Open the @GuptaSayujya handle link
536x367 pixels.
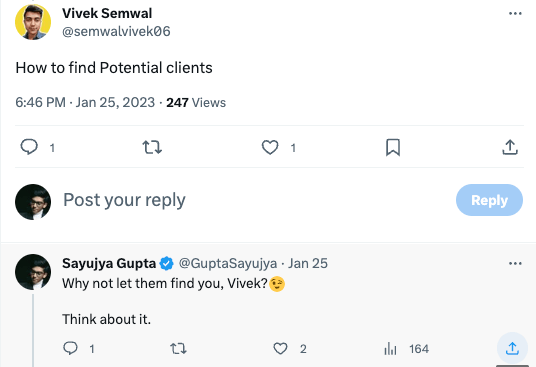[x=228, y=263]
